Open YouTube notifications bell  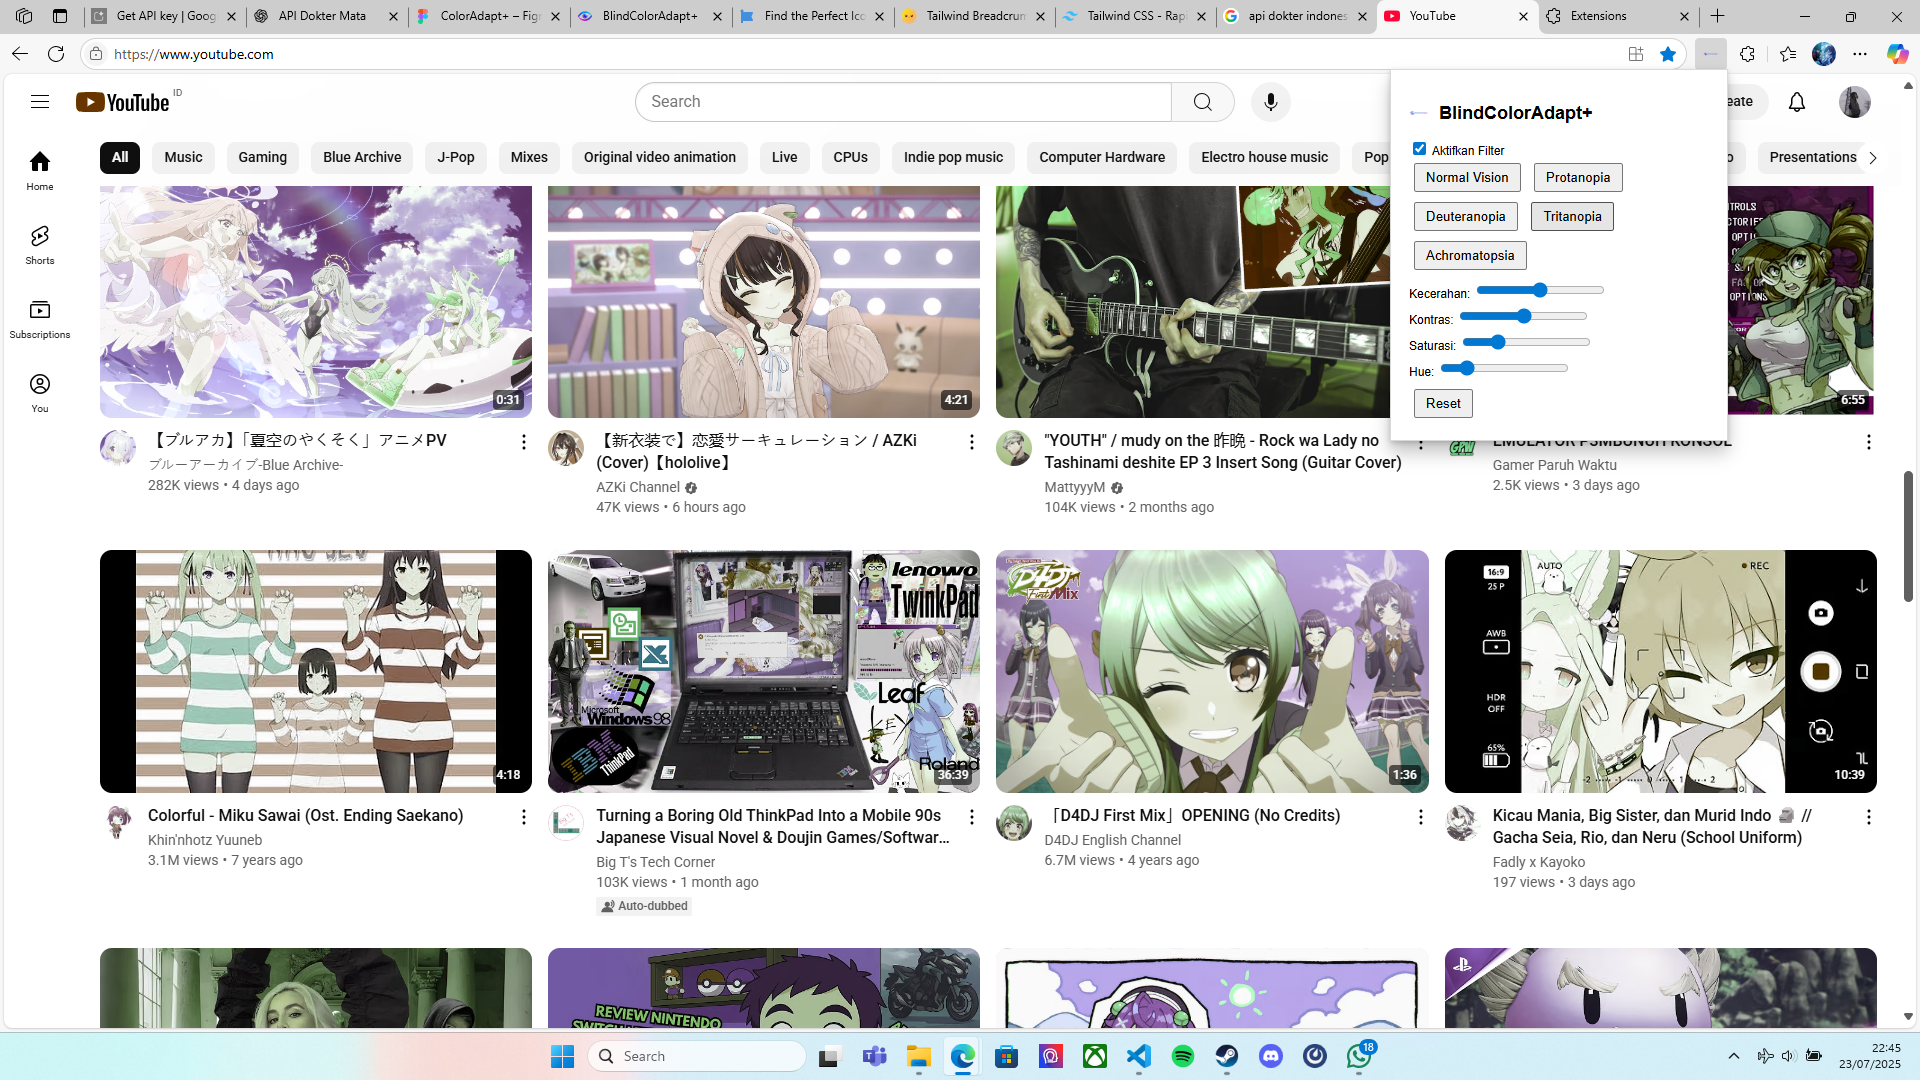[x=1797, y=102]
